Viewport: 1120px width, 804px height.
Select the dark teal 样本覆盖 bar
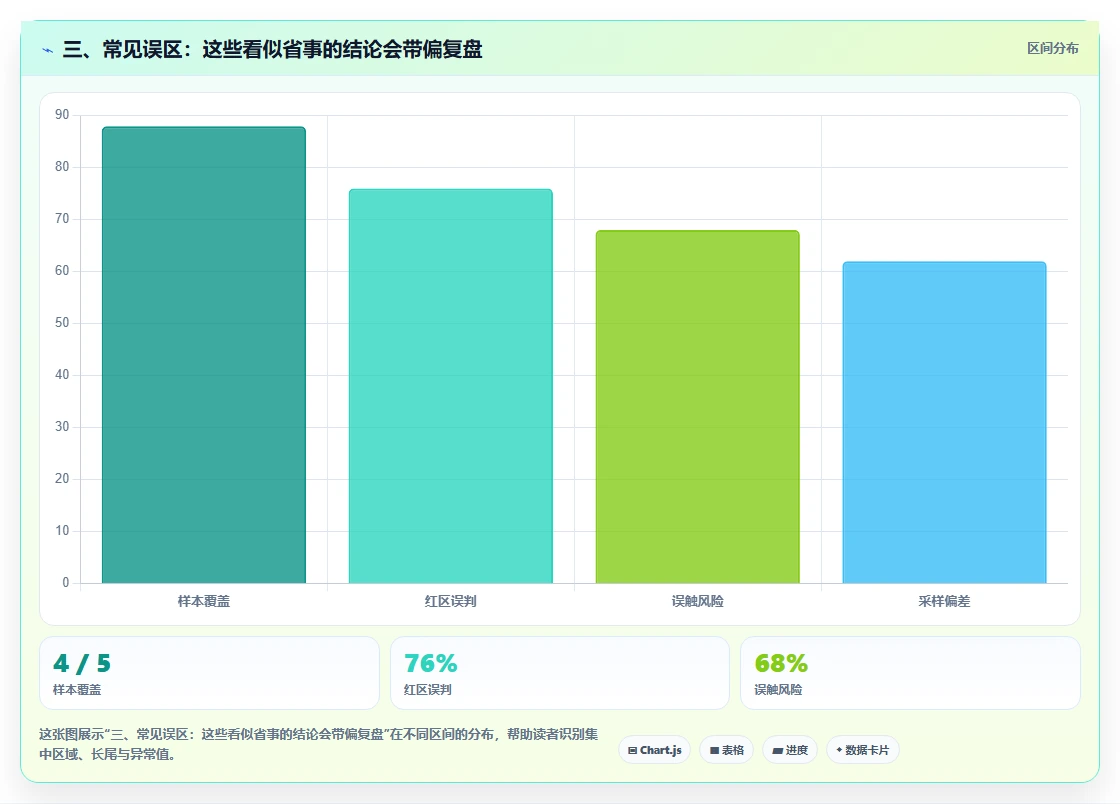coord(204,355)
